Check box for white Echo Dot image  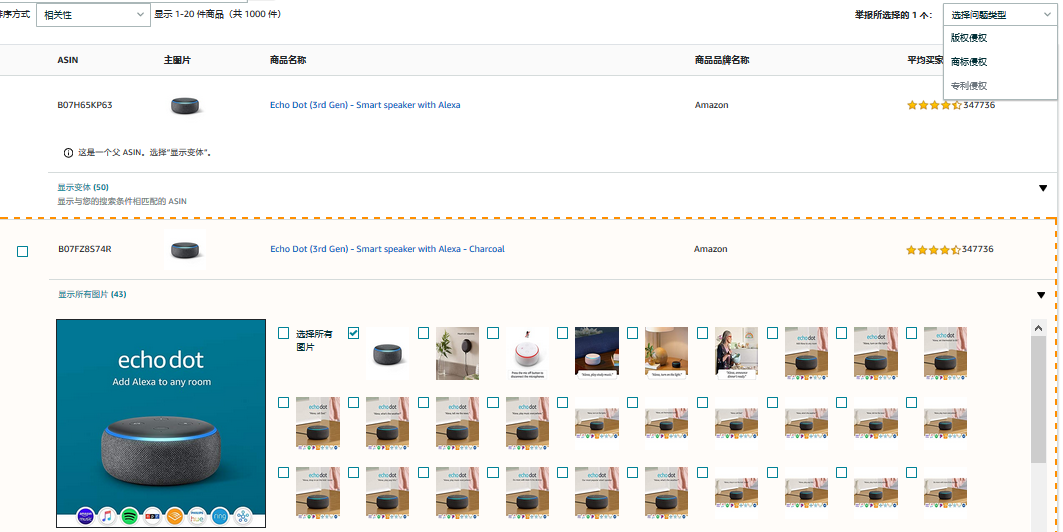click(x=493, y=333)
